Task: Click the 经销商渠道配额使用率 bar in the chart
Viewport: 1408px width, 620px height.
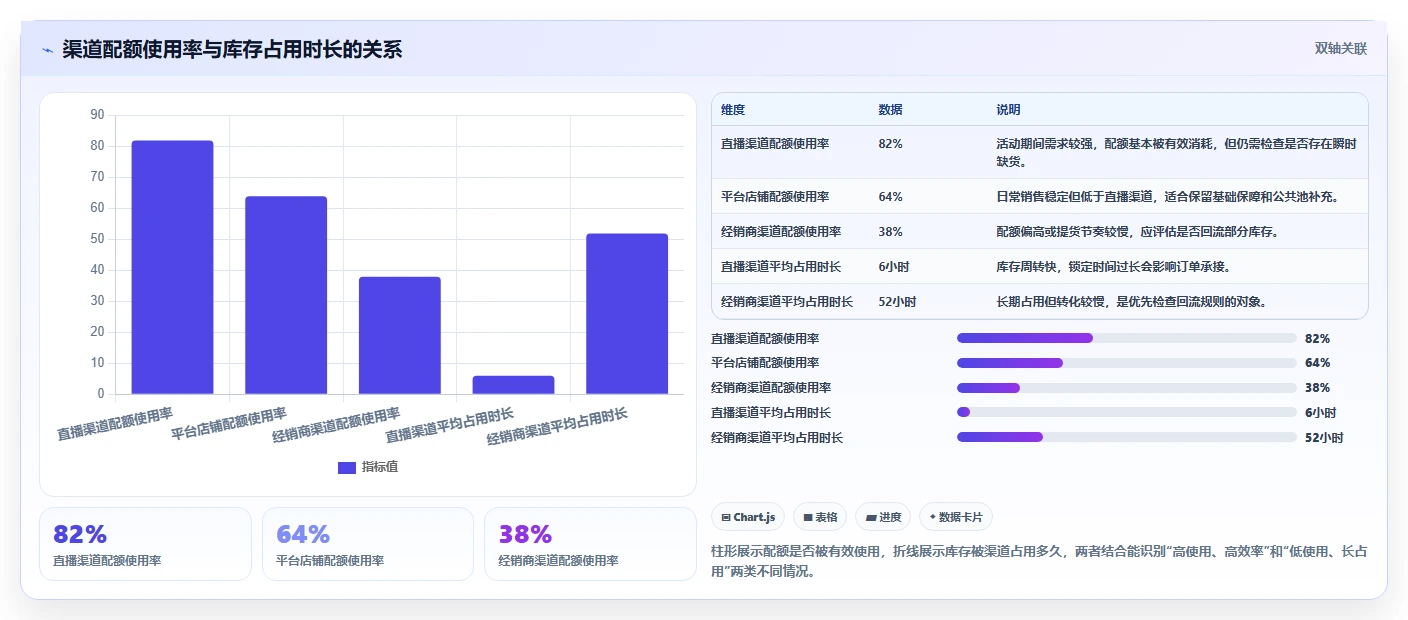Action: 399,335
